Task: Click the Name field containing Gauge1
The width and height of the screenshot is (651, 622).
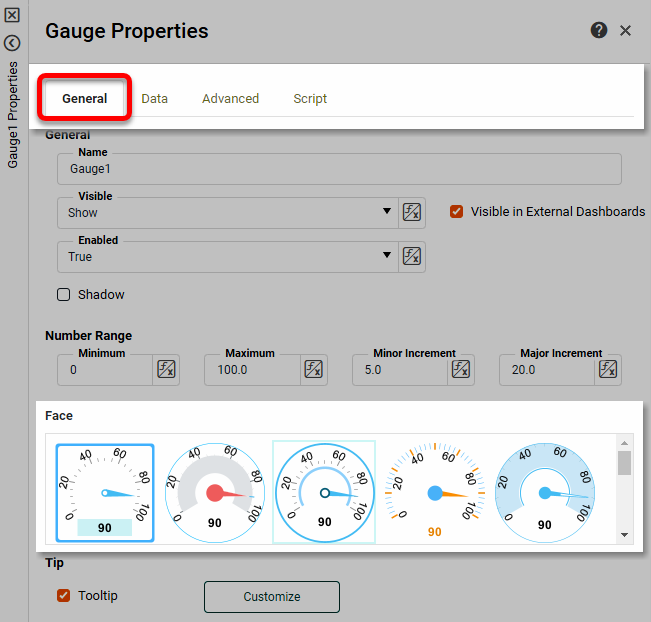Action: [x=339, y=169]
